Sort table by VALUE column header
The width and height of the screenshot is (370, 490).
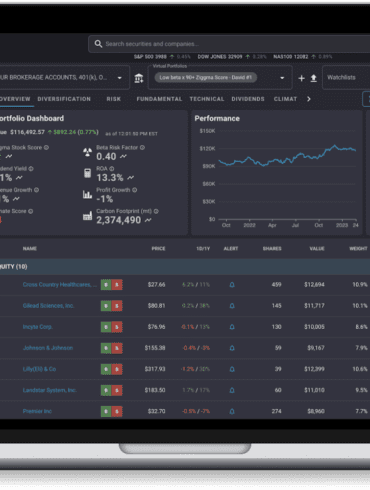click(317, 249)
